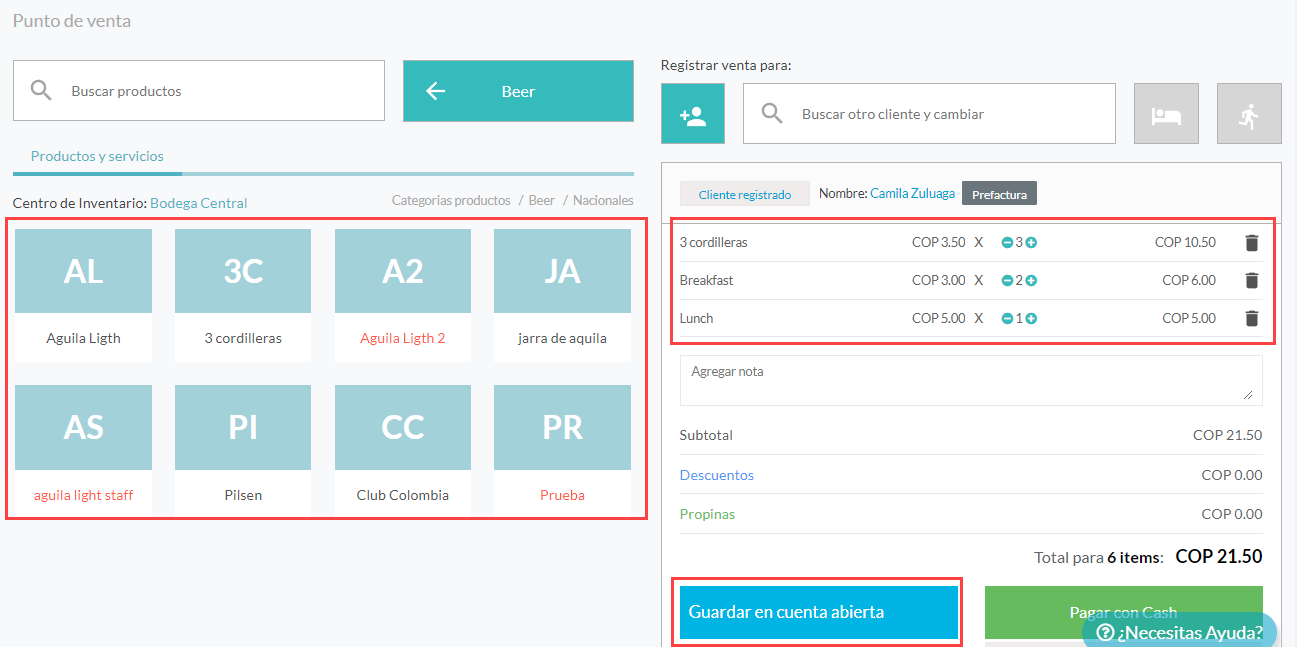Open the Productos y servicios tab

click(97, 157)
